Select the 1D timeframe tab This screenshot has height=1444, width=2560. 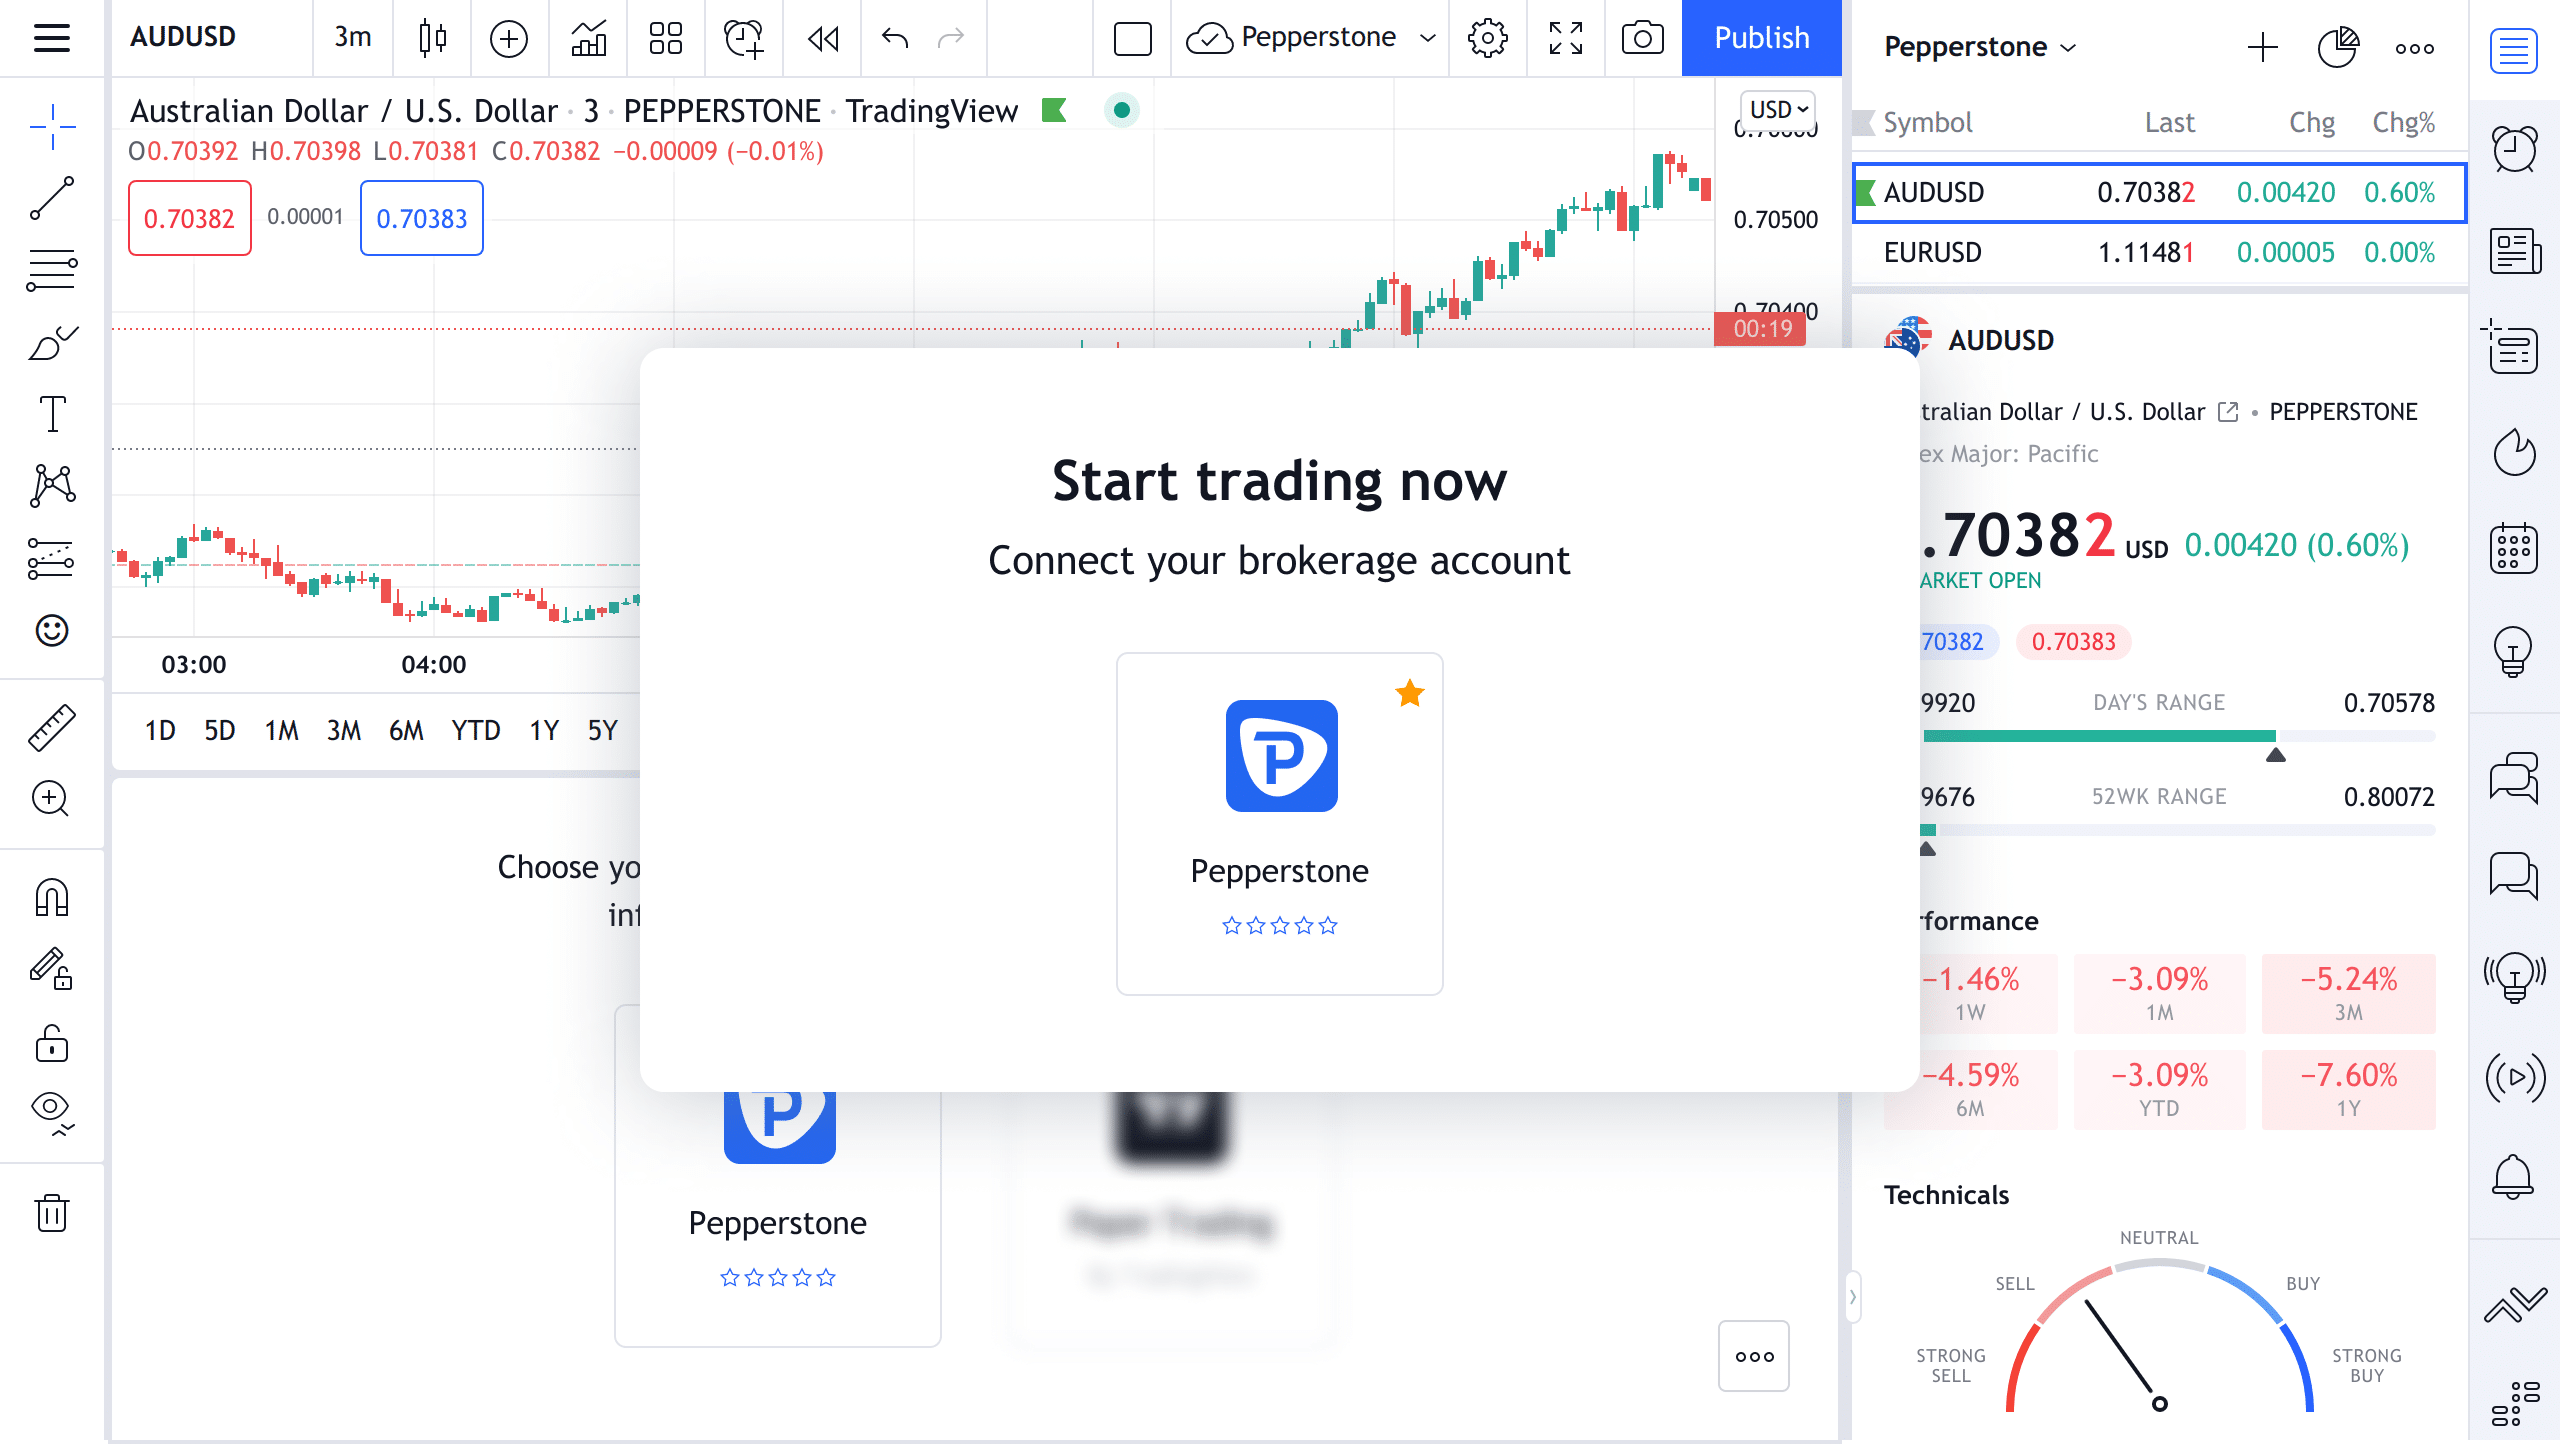[x=158, y=728]
